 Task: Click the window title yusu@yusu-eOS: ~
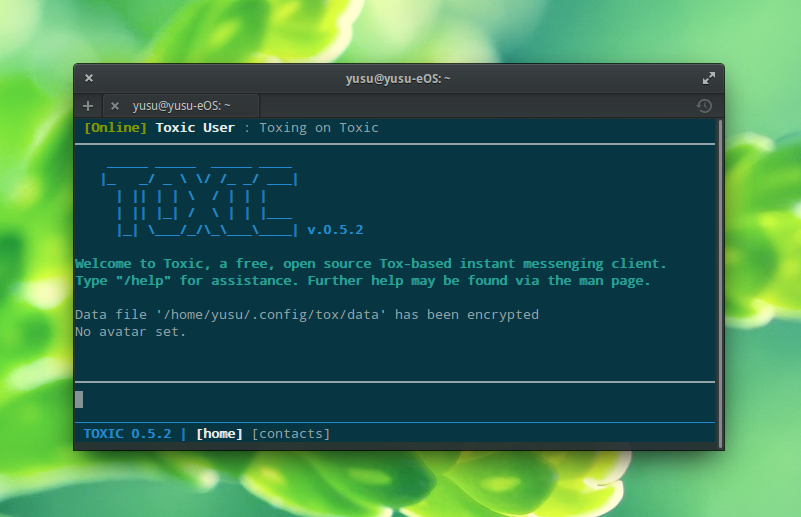coord(398,79)
